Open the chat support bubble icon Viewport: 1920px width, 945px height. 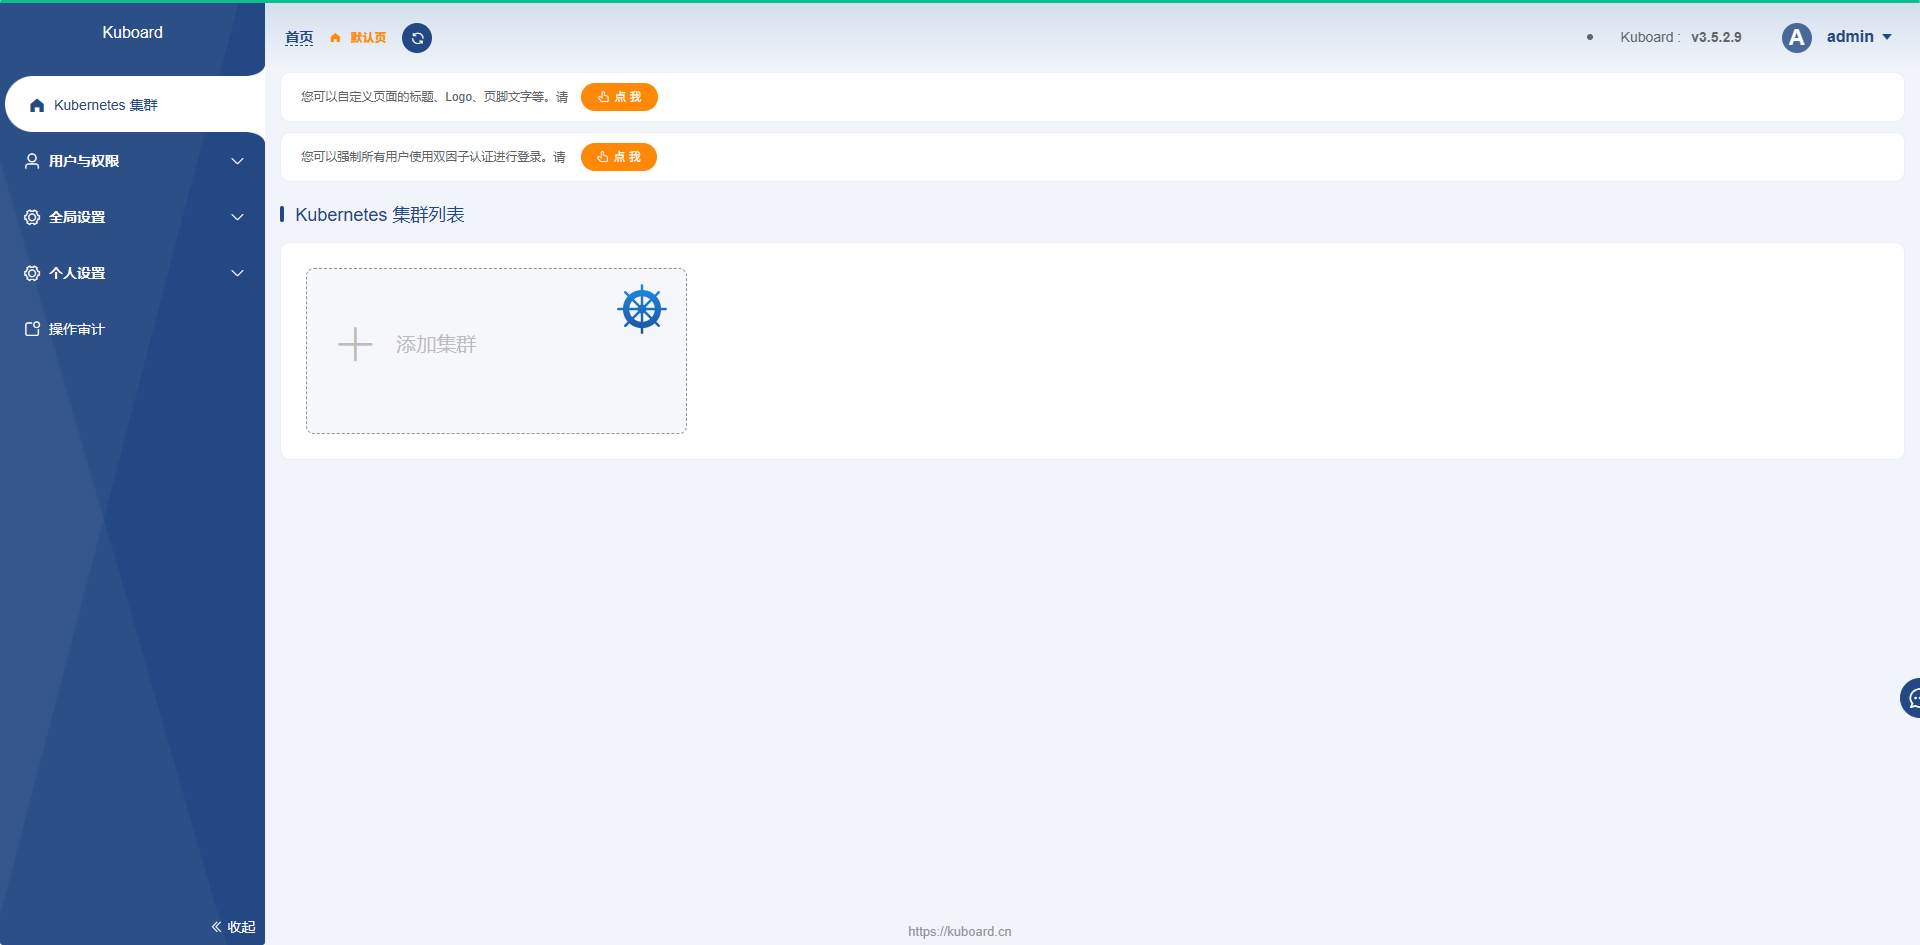point(1911,698)
